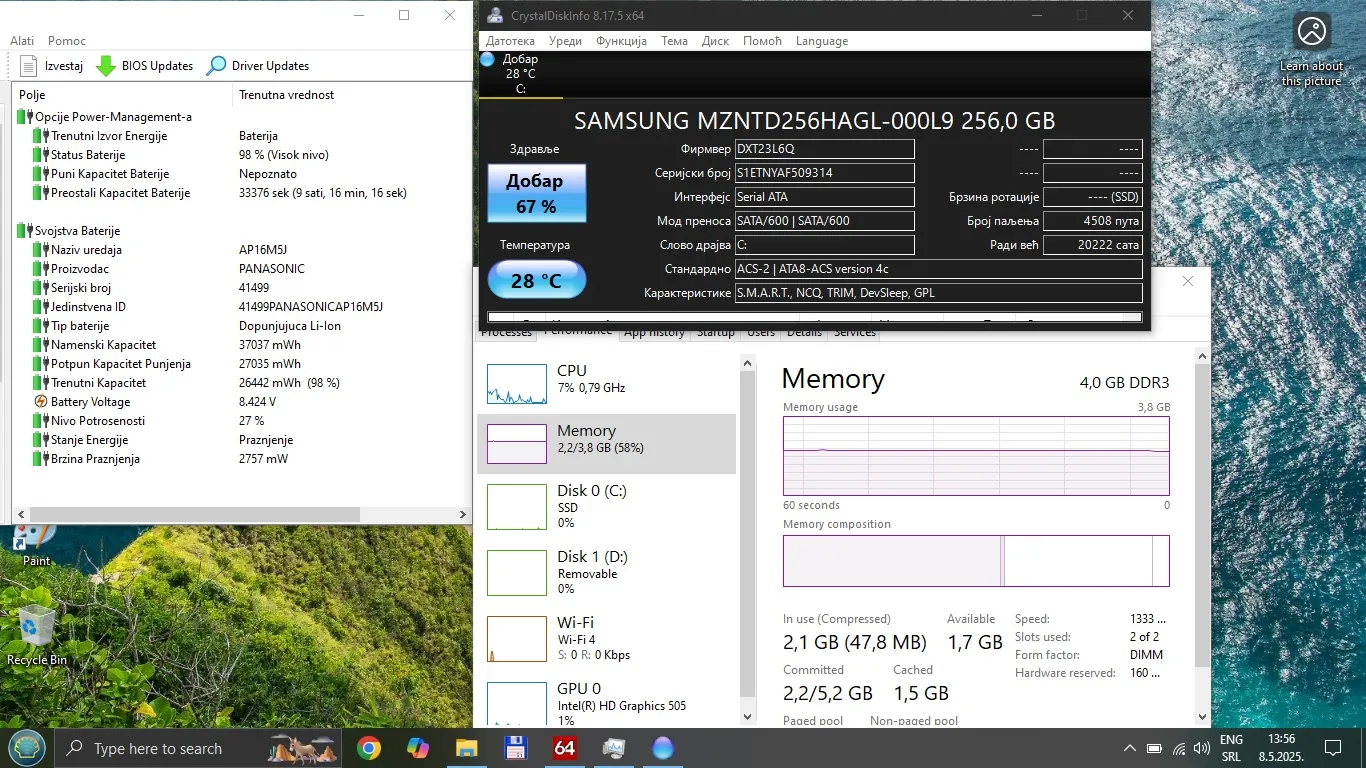
Task: Click the green BIOS Updates arrow icon
Action: tap(106, 66)
